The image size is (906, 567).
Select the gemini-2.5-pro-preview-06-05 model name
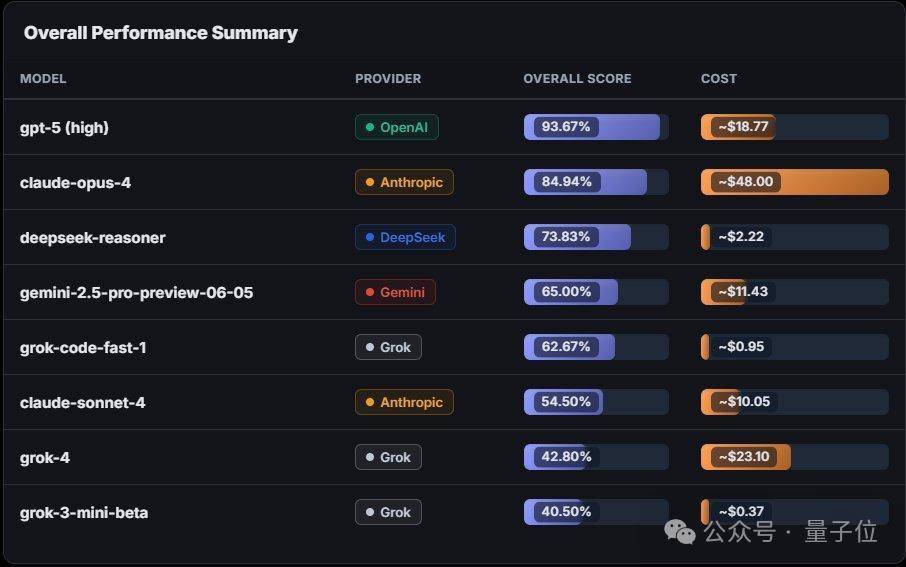click(136, 292)
